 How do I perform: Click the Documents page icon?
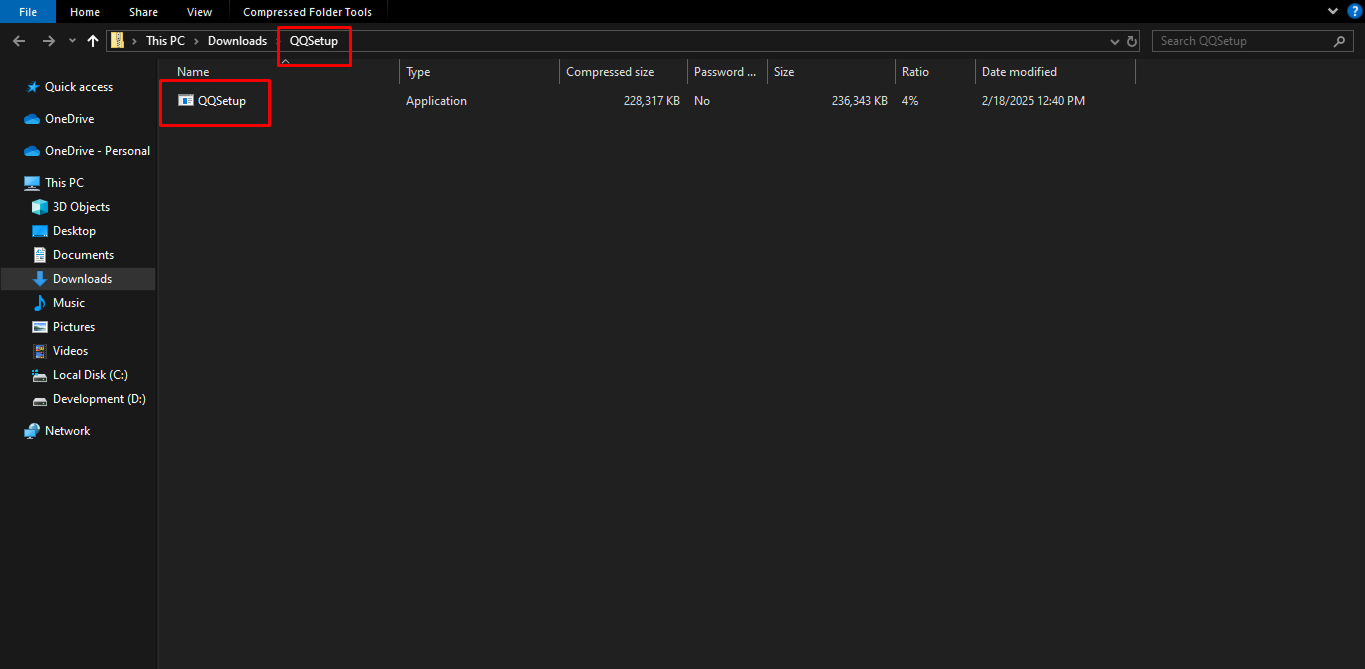click(x=40, y=255)
